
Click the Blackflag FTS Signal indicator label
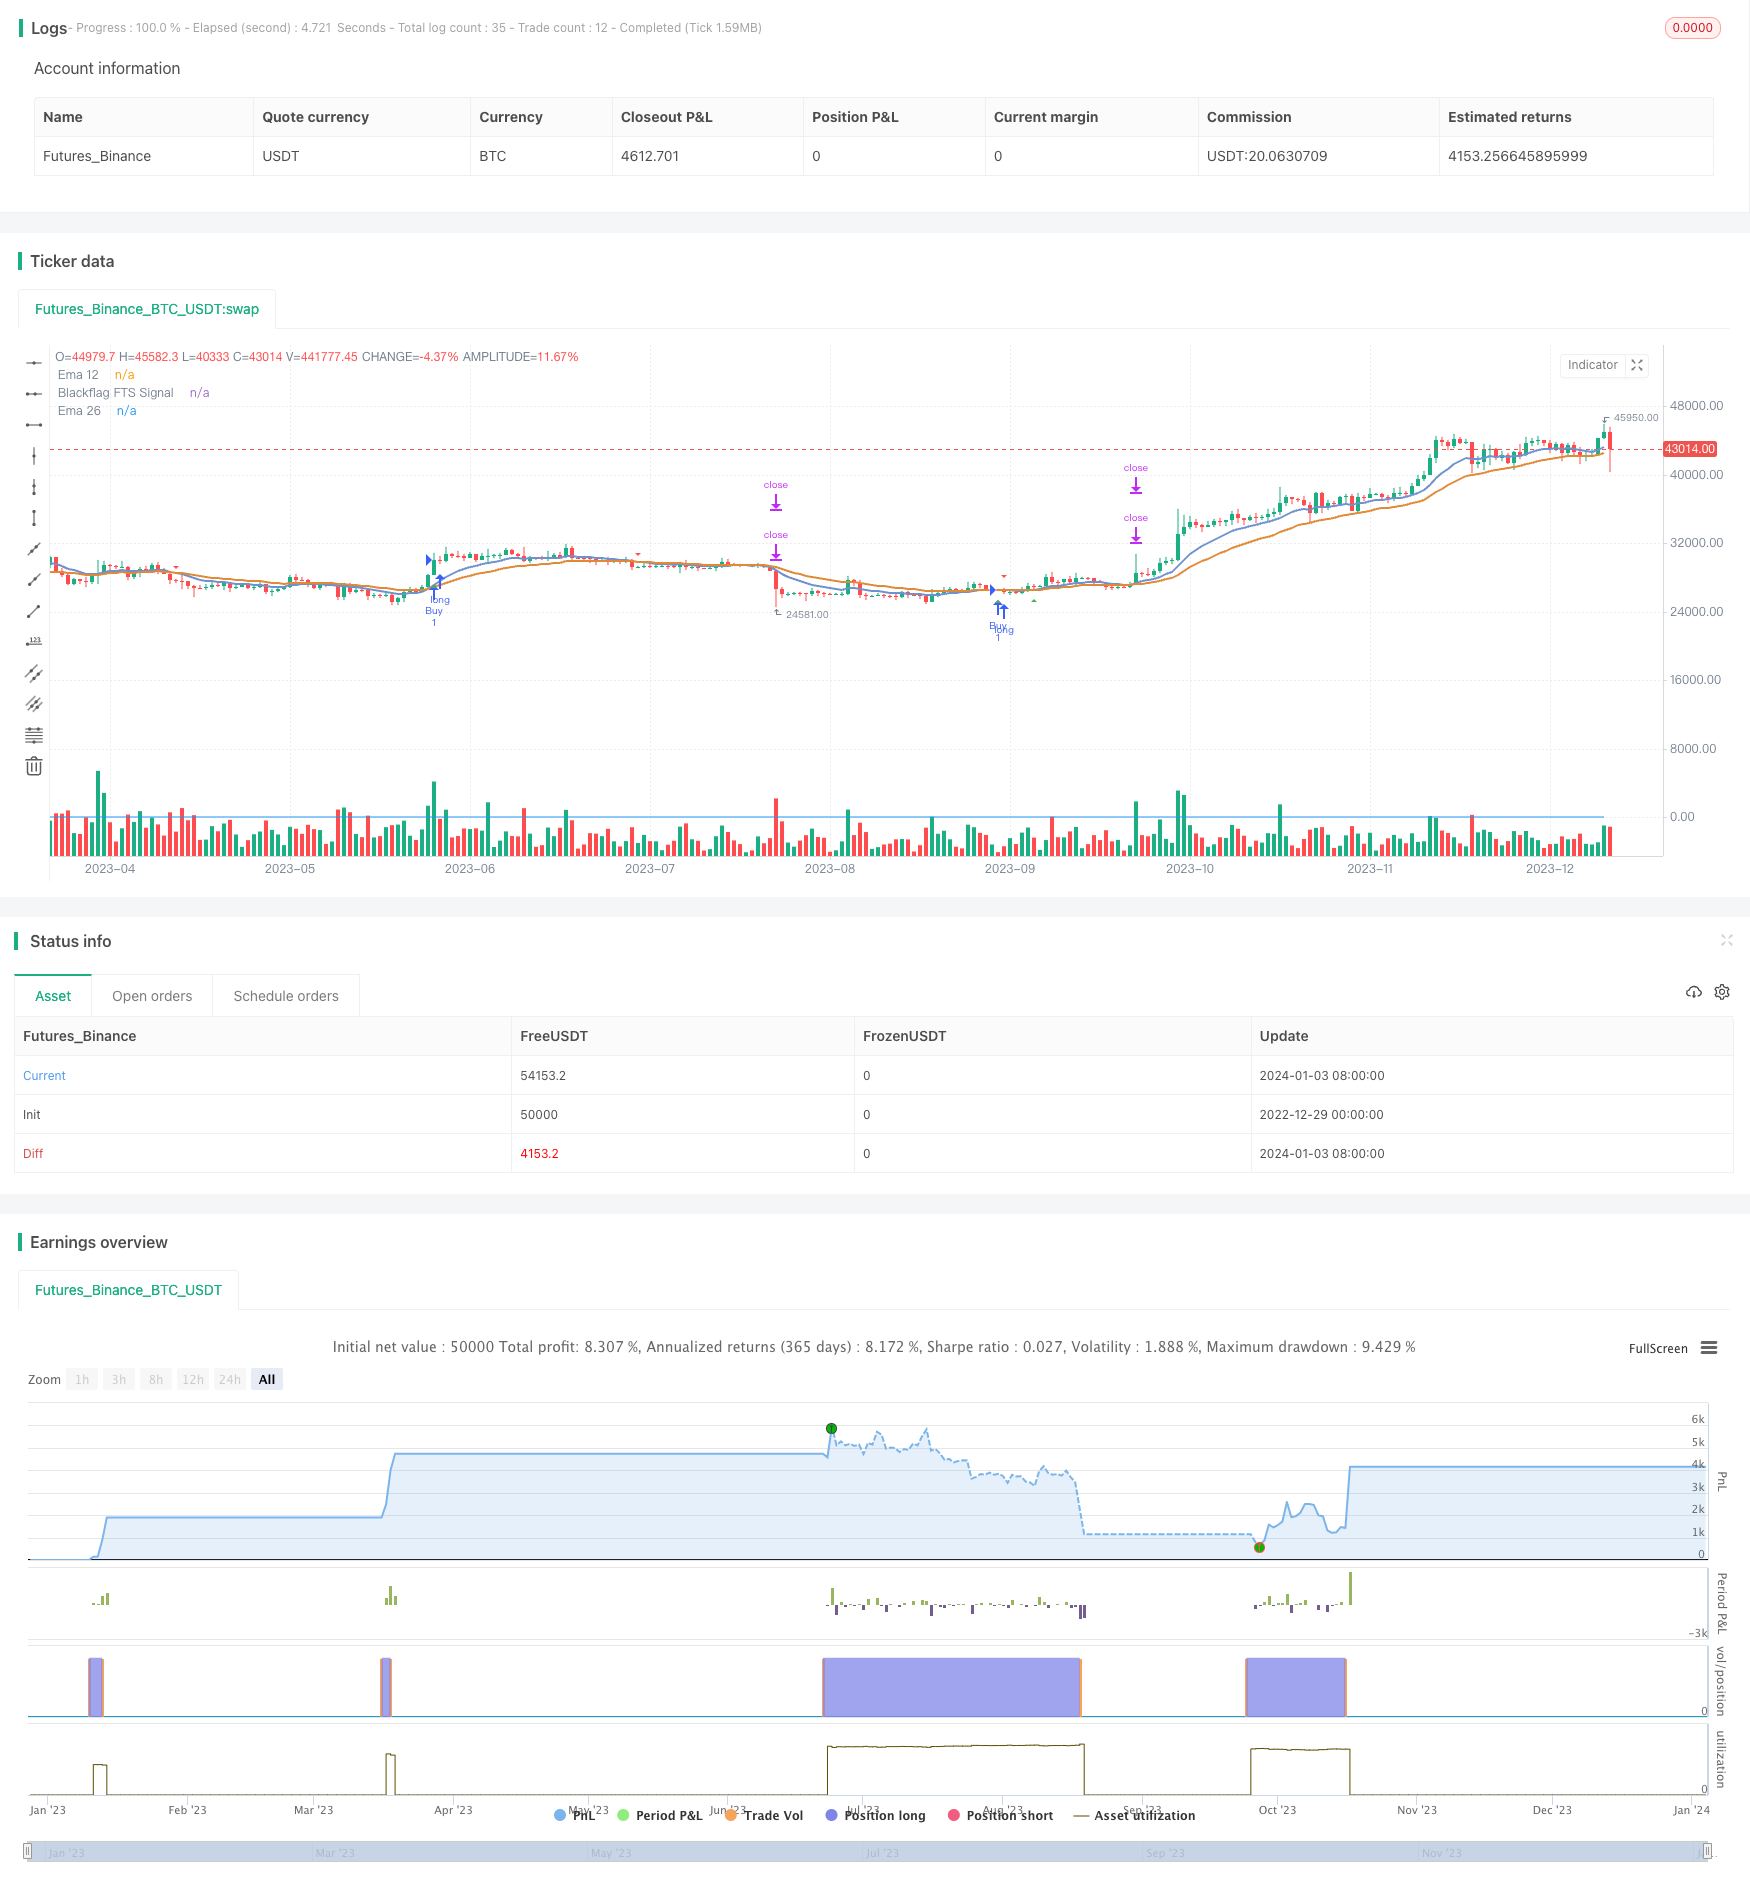click(115, 393)
